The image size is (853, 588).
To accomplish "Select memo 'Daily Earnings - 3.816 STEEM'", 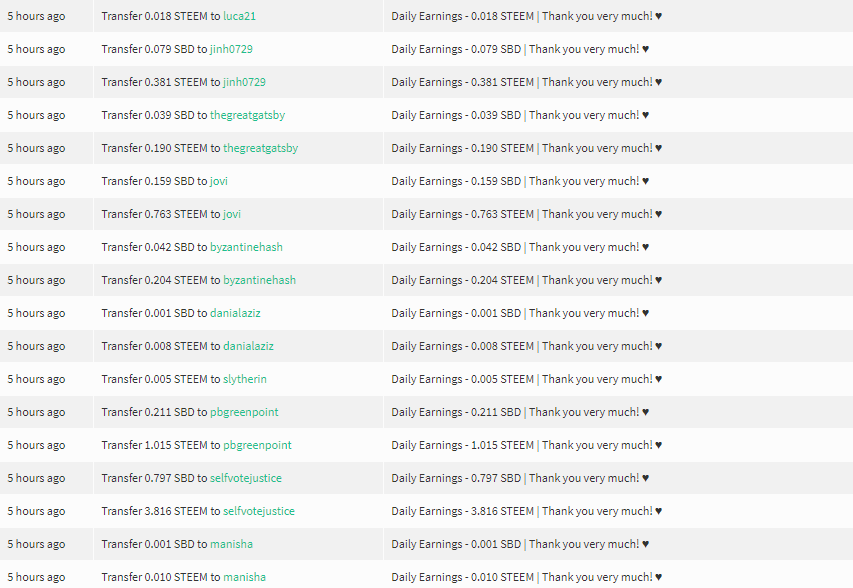I will coord(462,511).
